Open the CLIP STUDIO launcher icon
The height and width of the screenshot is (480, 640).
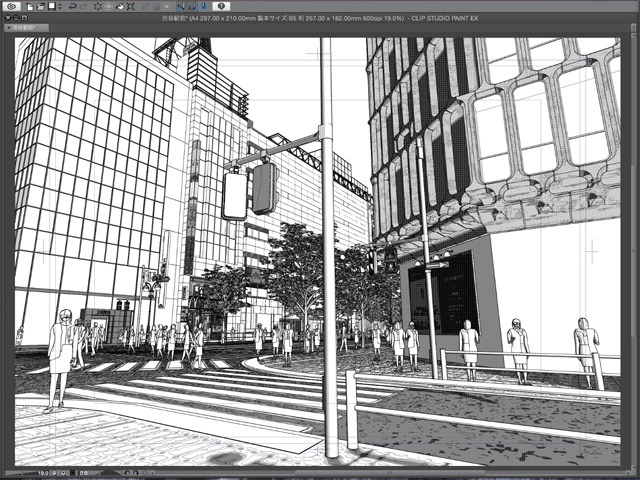12,6
